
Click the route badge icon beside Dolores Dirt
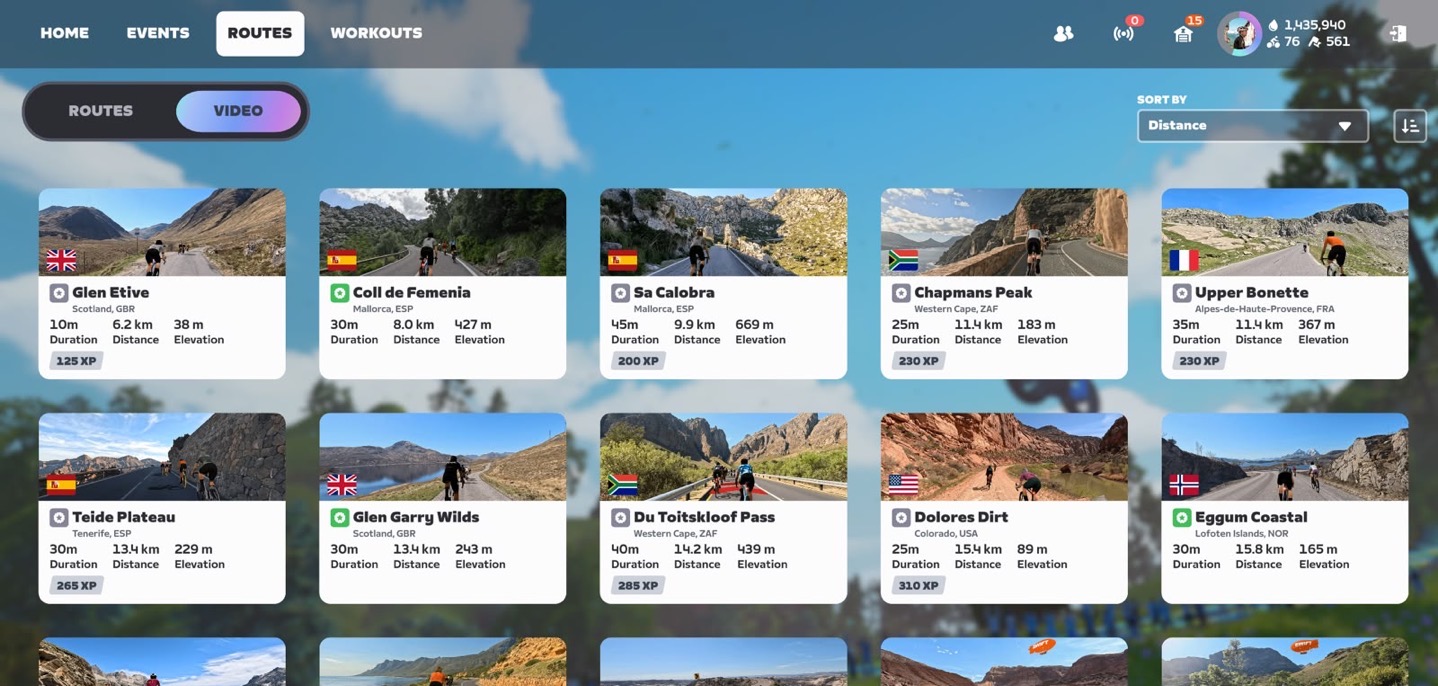[901, 518]
